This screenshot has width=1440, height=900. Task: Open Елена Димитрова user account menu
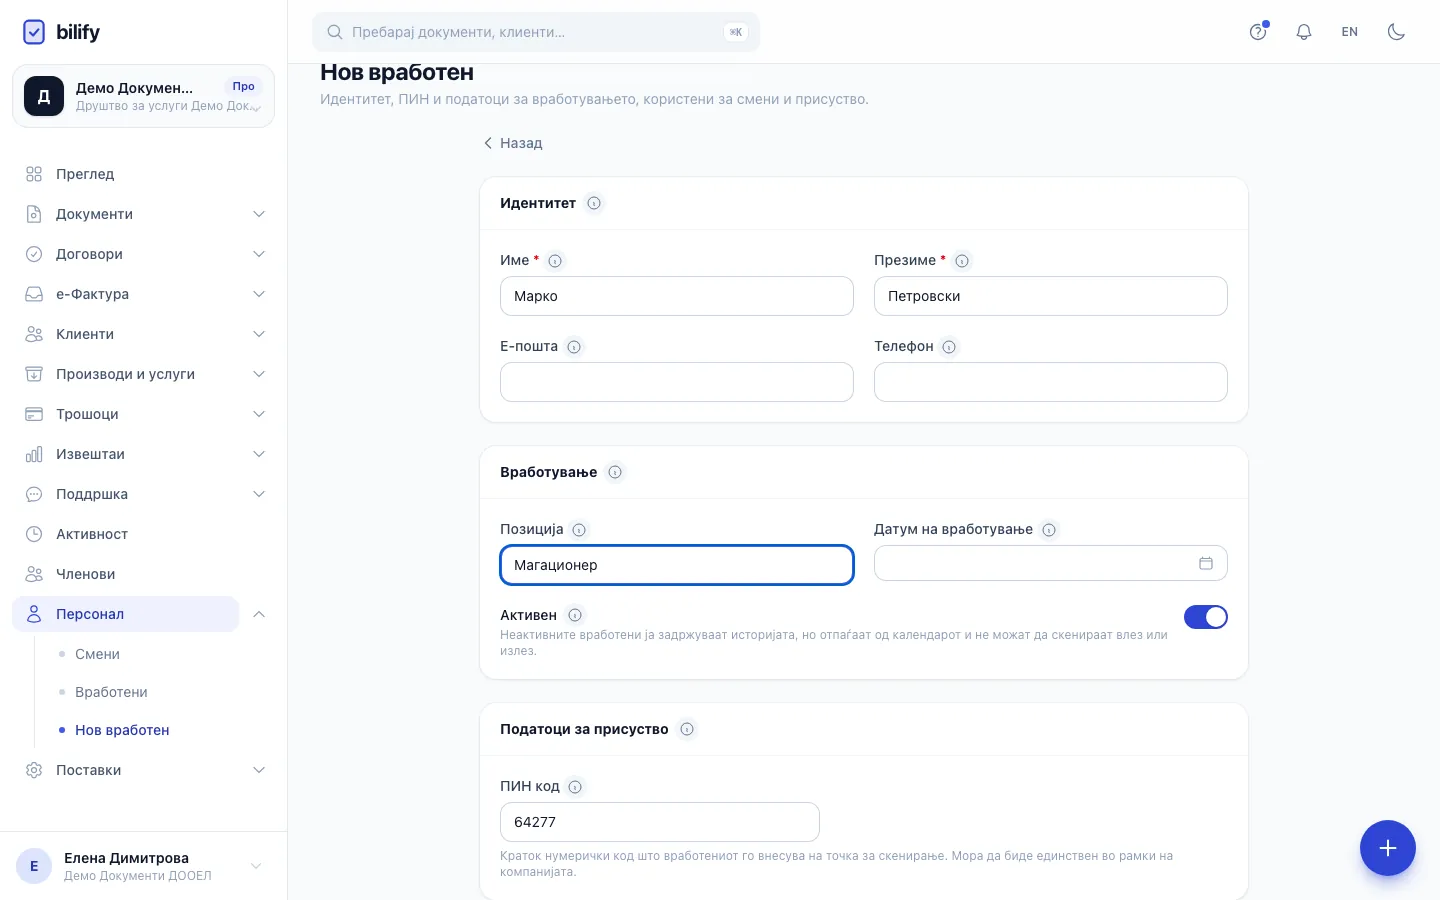(143, 866)
